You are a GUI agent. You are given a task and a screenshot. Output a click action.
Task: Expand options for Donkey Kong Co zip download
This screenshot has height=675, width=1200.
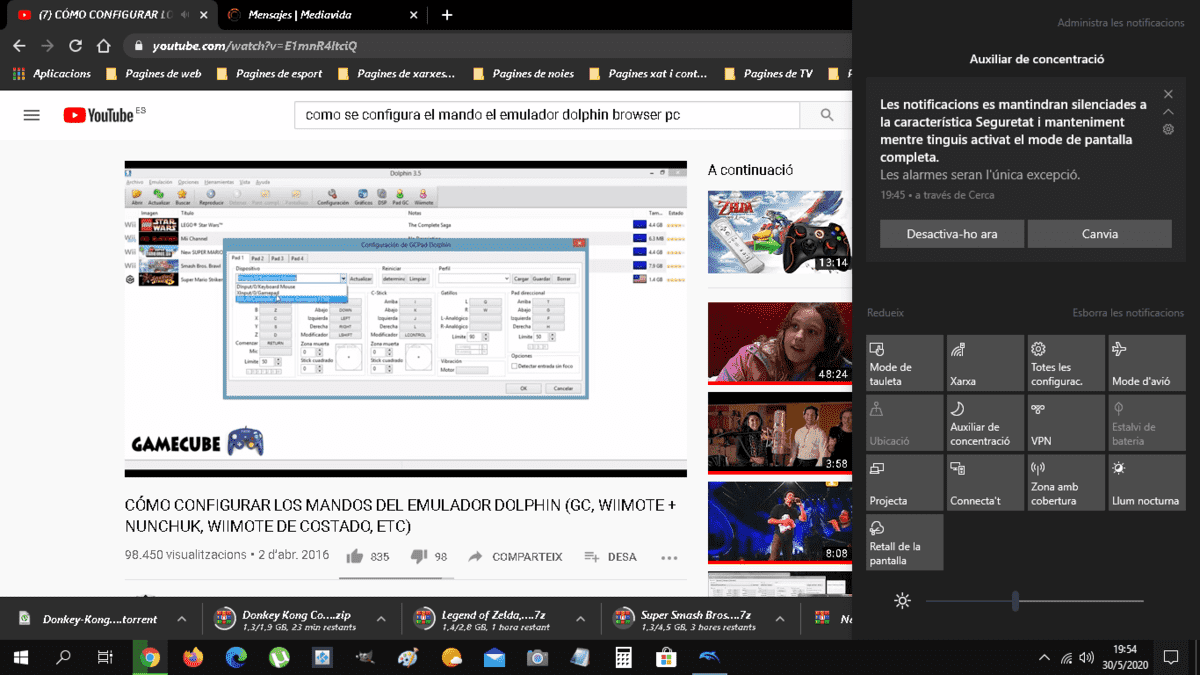pyautogui.click(x=381, y=619)
